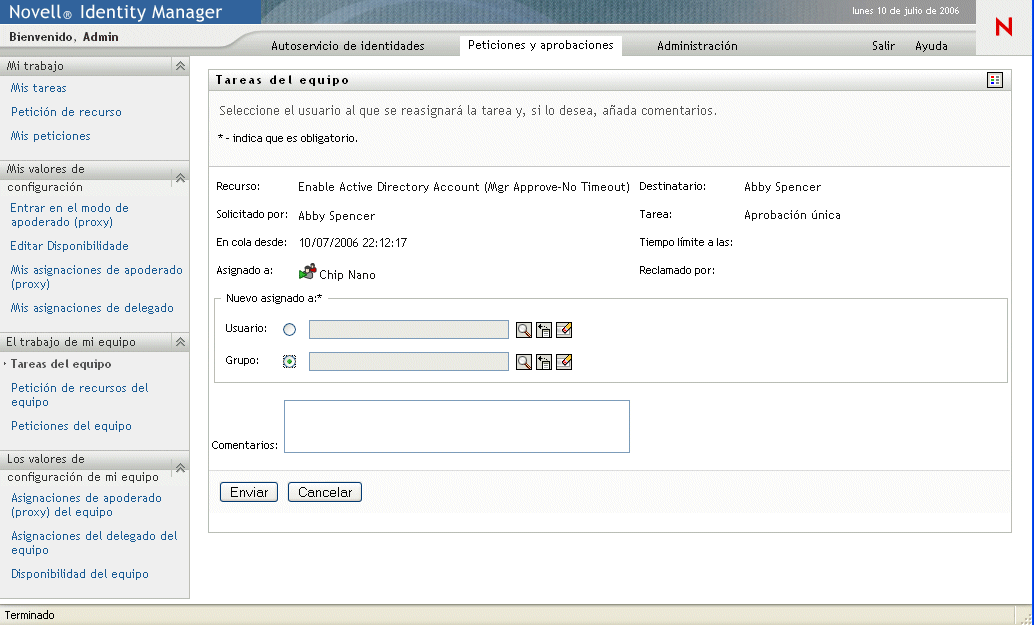1034x625 pixels.
Task: Click the Comentarios text area
Action: click(457, 427)
